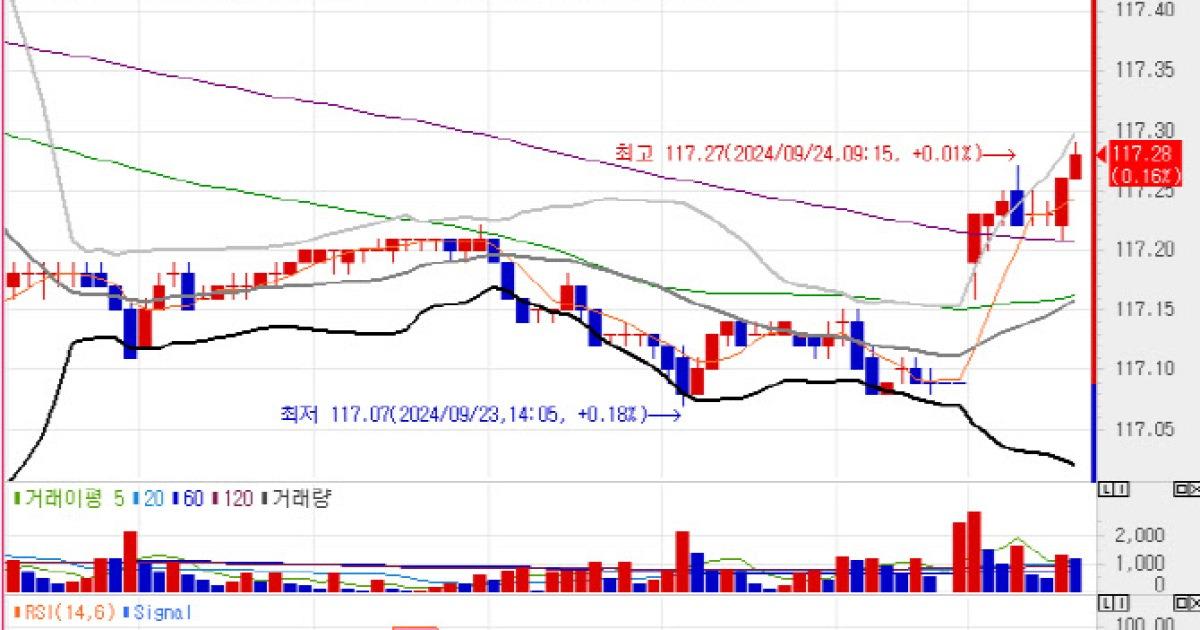Image resolution: width=1200 pixels, height=630 pixels.
Task: Close the volume panel using its X icon
Action: pos(1194,489)
